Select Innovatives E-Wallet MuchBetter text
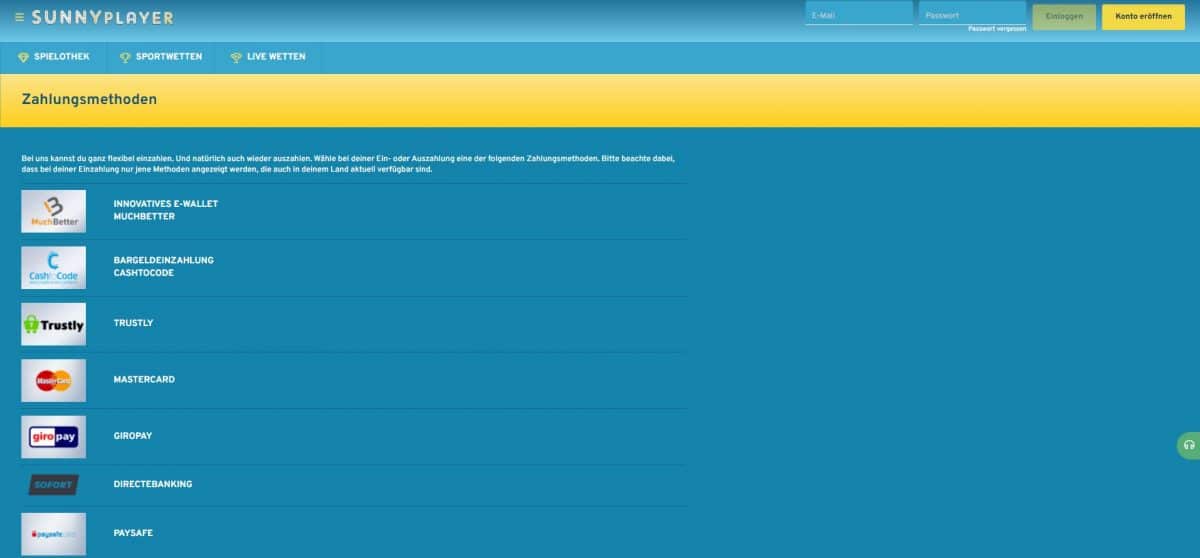 point(166,210)
